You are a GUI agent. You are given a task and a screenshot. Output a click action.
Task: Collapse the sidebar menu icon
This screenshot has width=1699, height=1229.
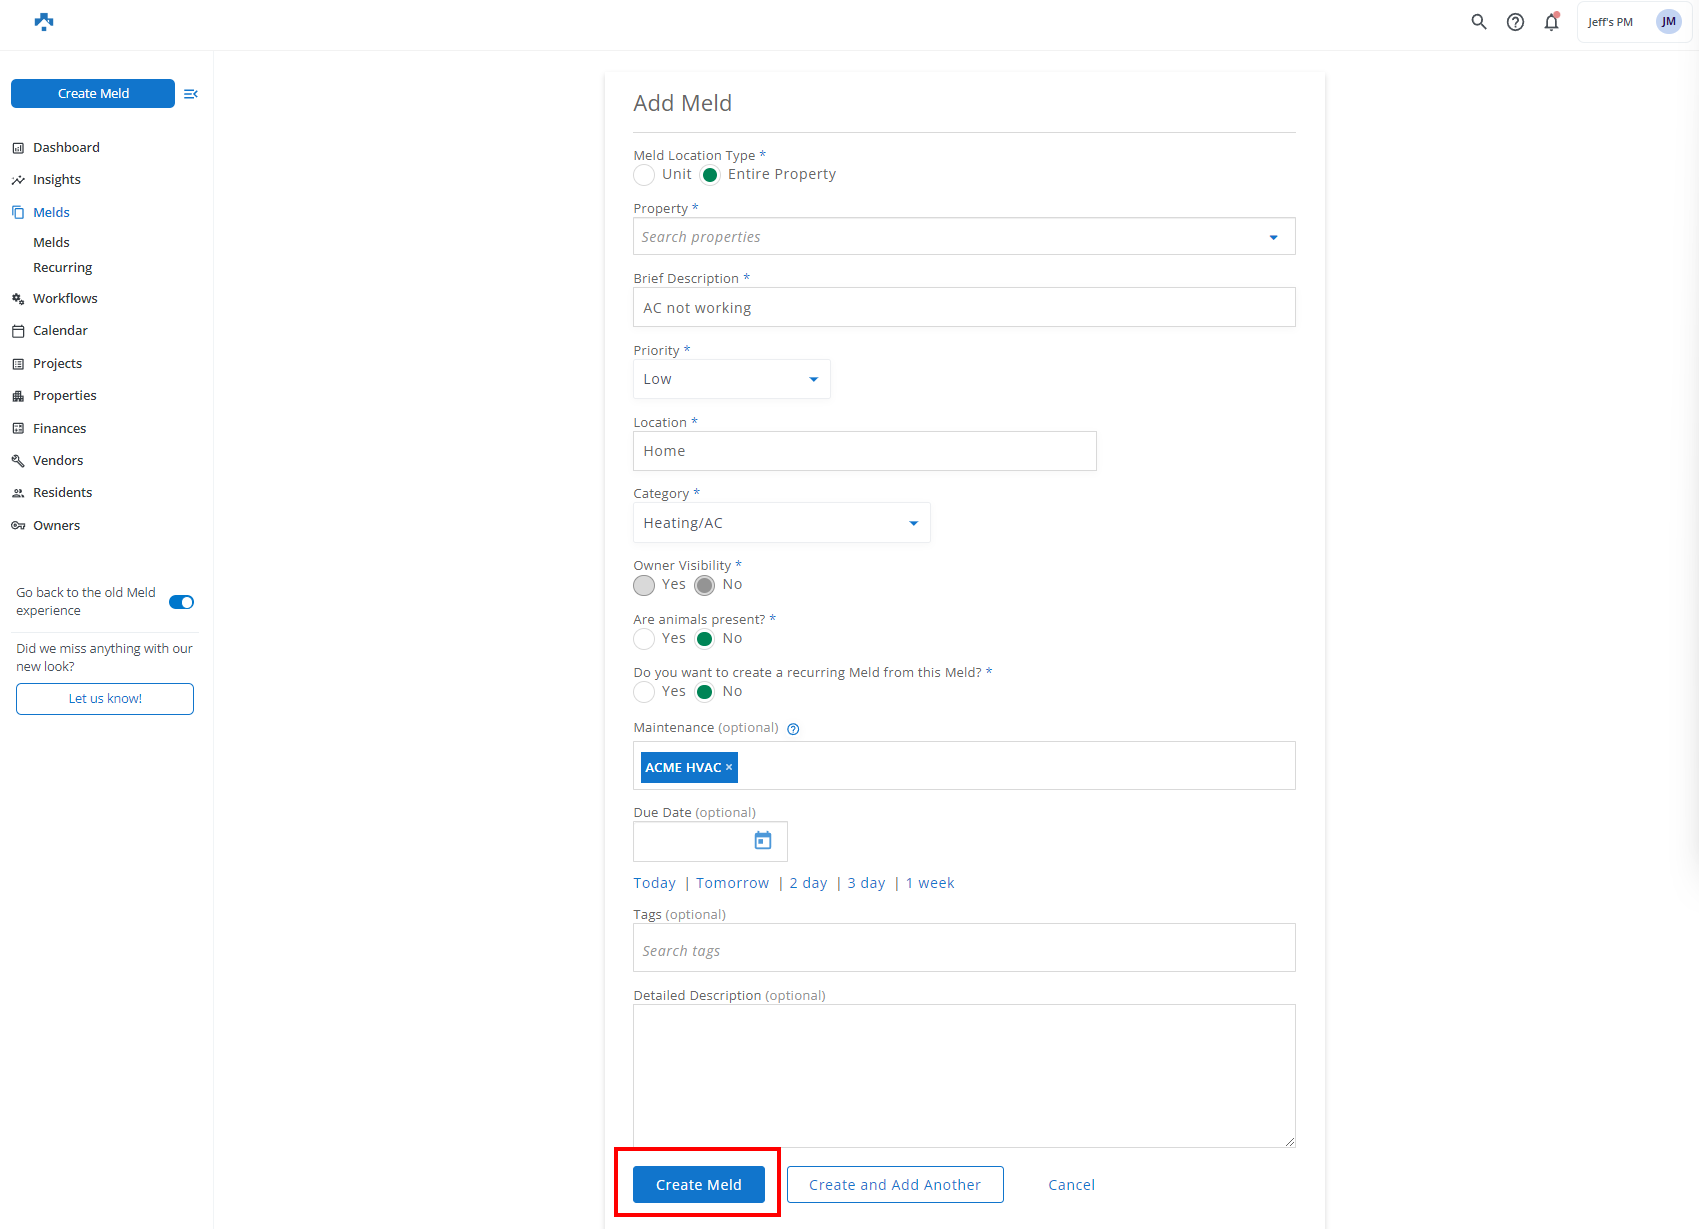coord(191,94)
